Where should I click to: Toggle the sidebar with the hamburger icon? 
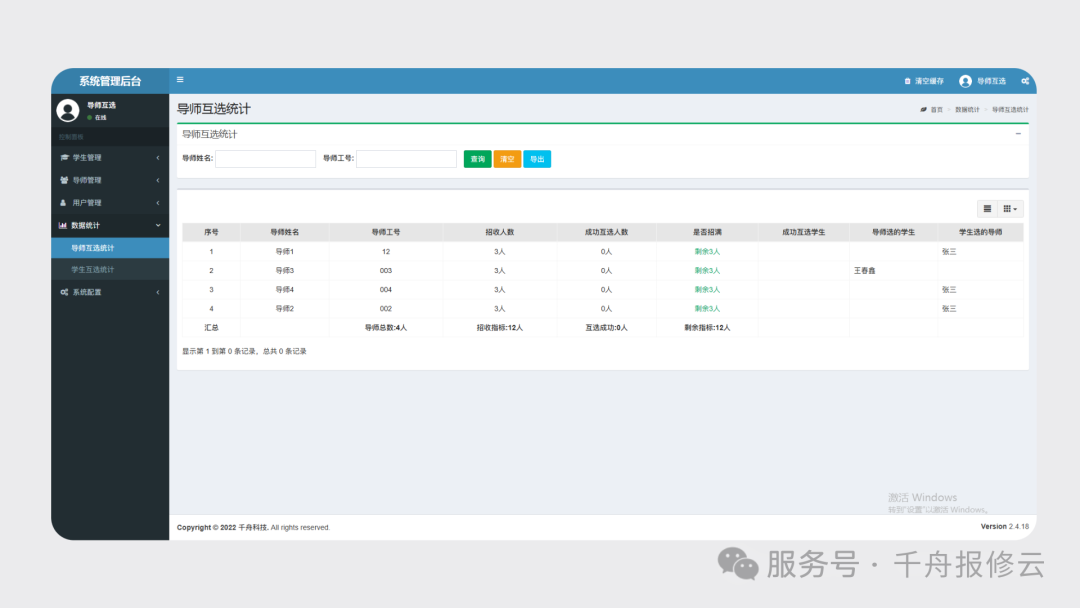coord(180,80)
